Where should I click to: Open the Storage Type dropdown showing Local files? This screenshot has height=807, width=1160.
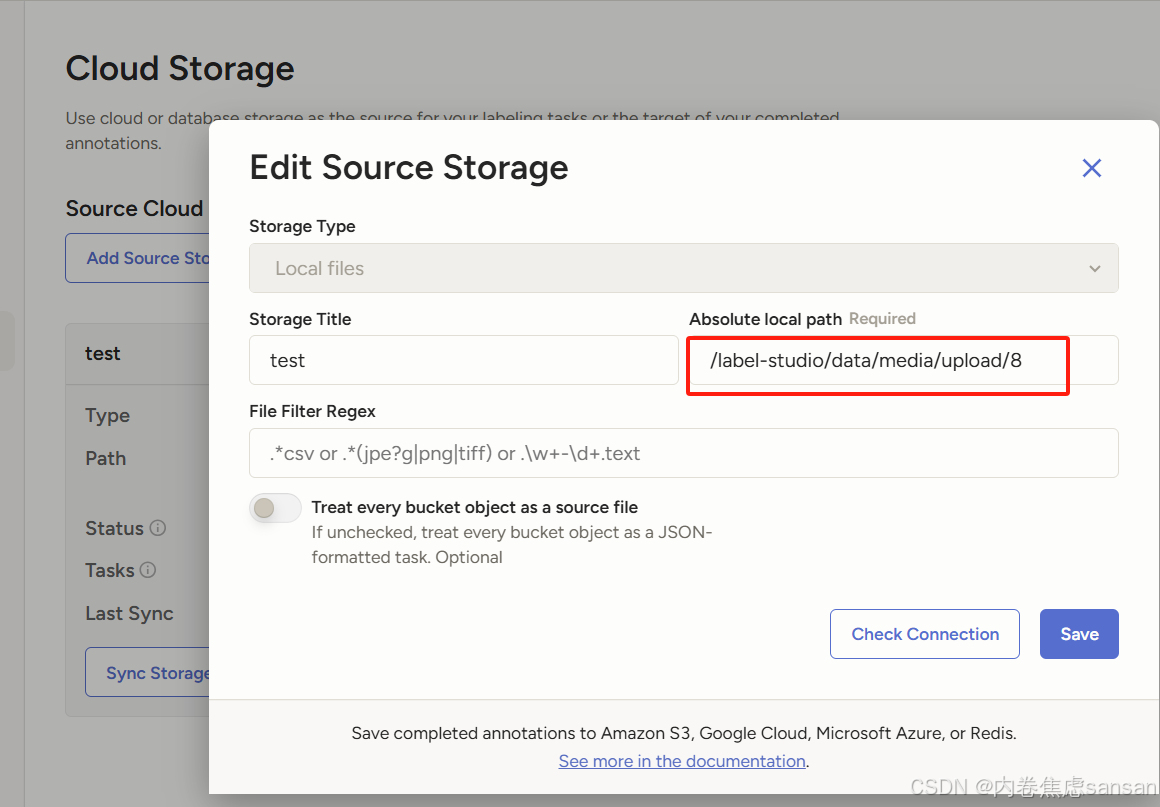point(683,268)
